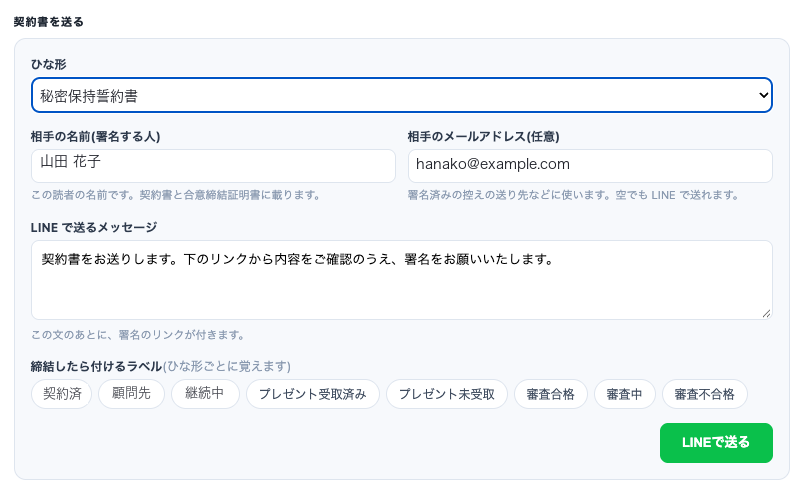Click the green LINEで送る button
This screenshot has width=806, height=493.
tap(716, 443)
